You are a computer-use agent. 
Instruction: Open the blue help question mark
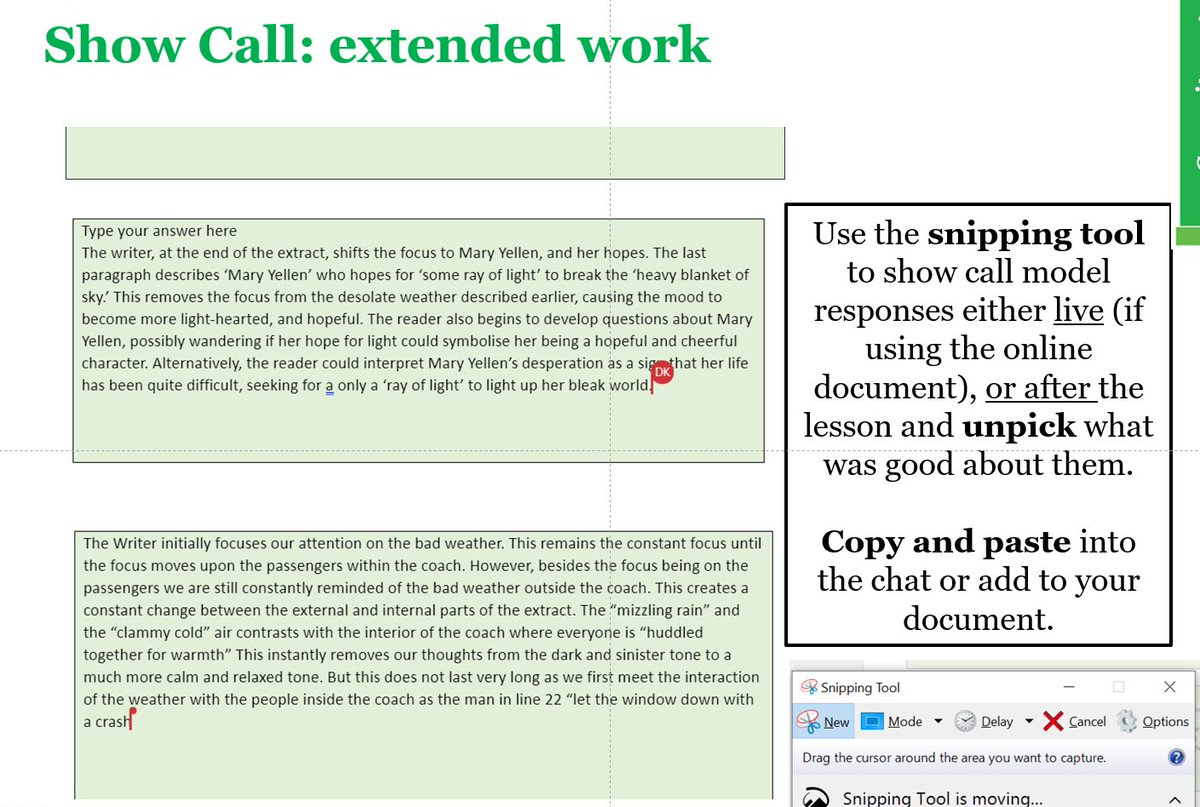click(1176, 757)
